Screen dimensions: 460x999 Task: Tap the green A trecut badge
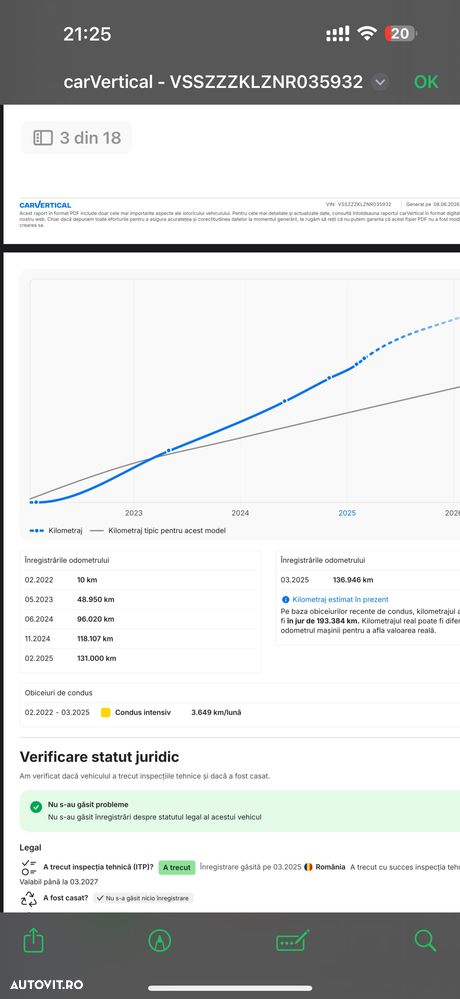[176, 867]
